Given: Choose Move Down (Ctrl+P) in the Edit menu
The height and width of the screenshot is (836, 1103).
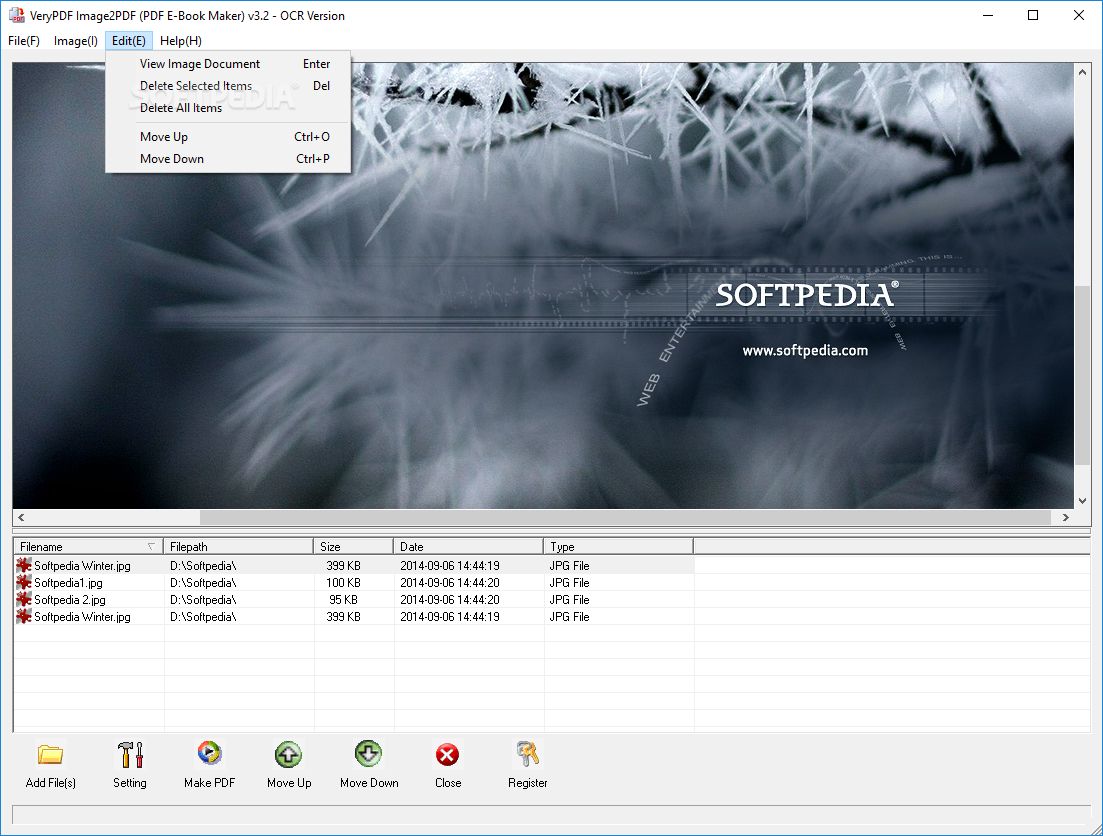Looking at the screenshot, I should [227, 159].
